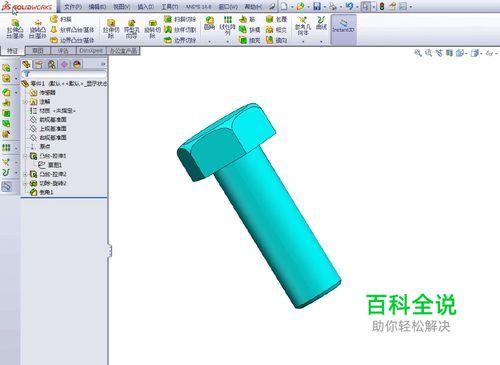Select the Linear Pattern (线性阵列) tool

point(227,25)
